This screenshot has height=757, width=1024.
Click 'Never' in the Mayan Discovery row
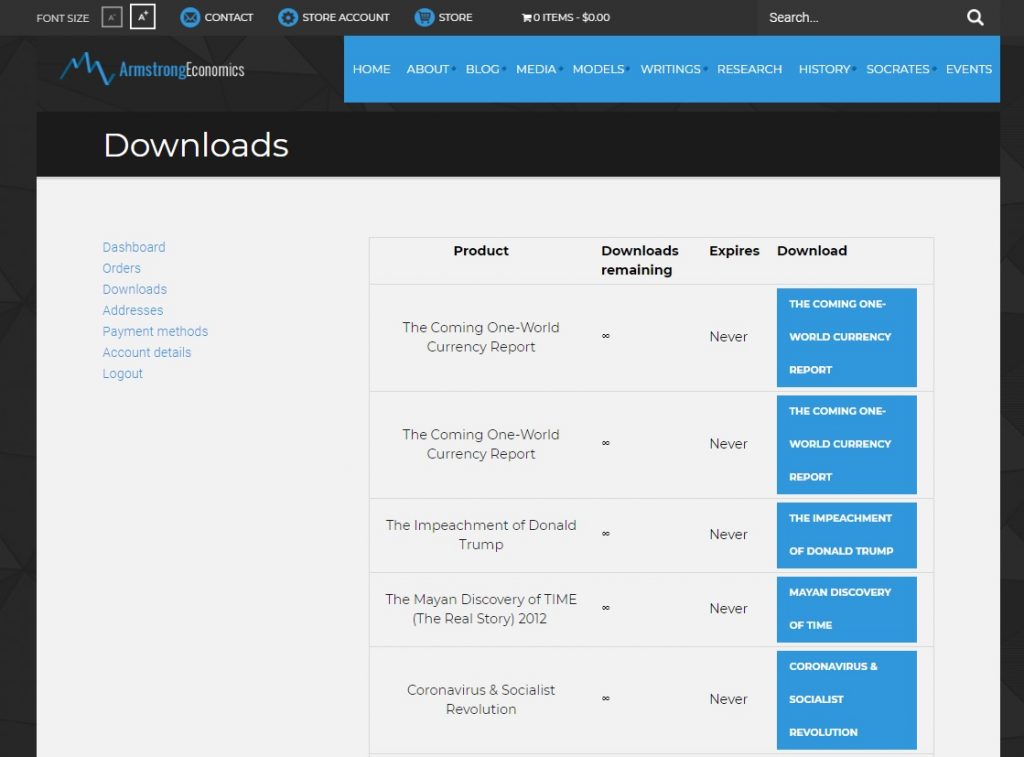pos(728,609)
